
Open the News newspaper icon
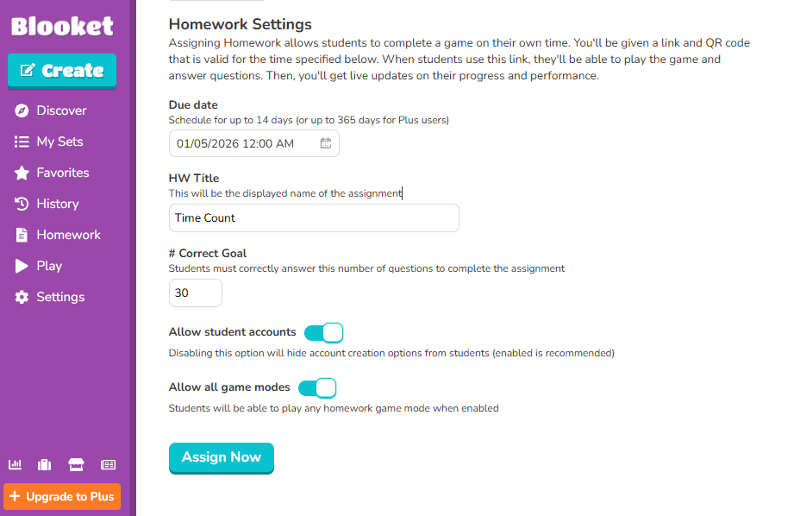[108, 464]
